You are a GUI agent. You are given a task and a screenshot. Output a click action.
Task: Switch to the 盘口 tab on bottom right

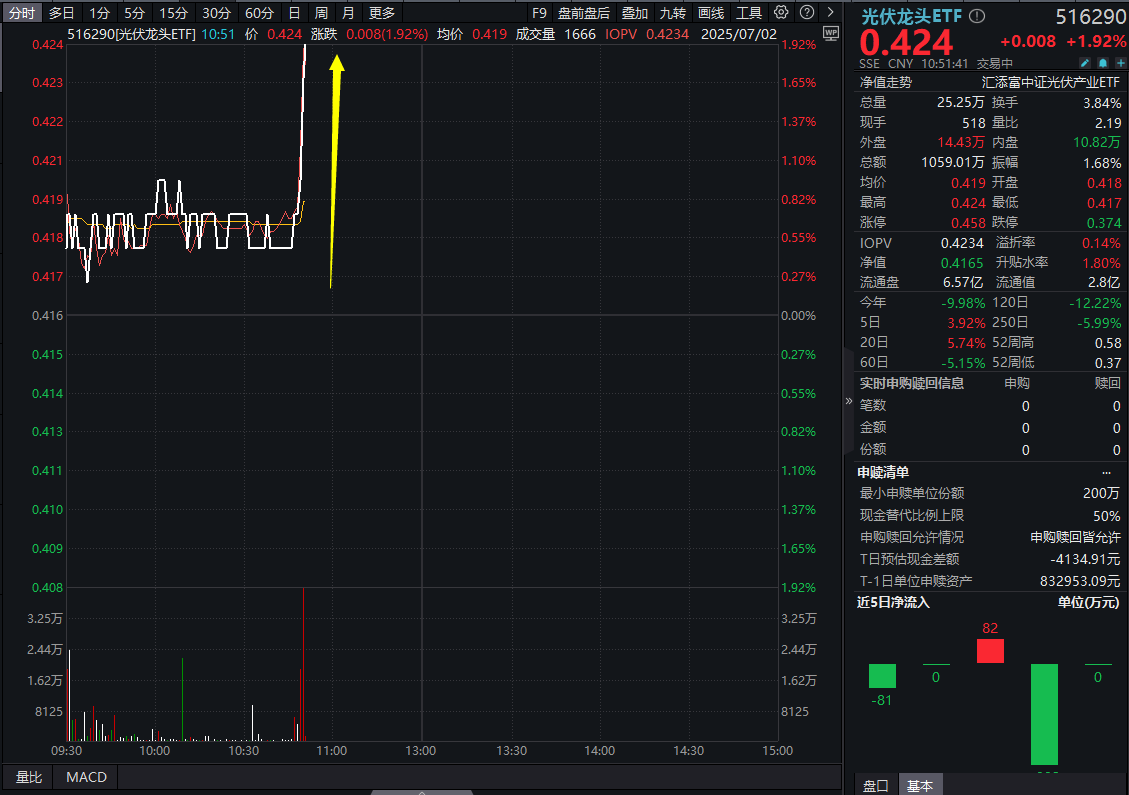(874, 786)
